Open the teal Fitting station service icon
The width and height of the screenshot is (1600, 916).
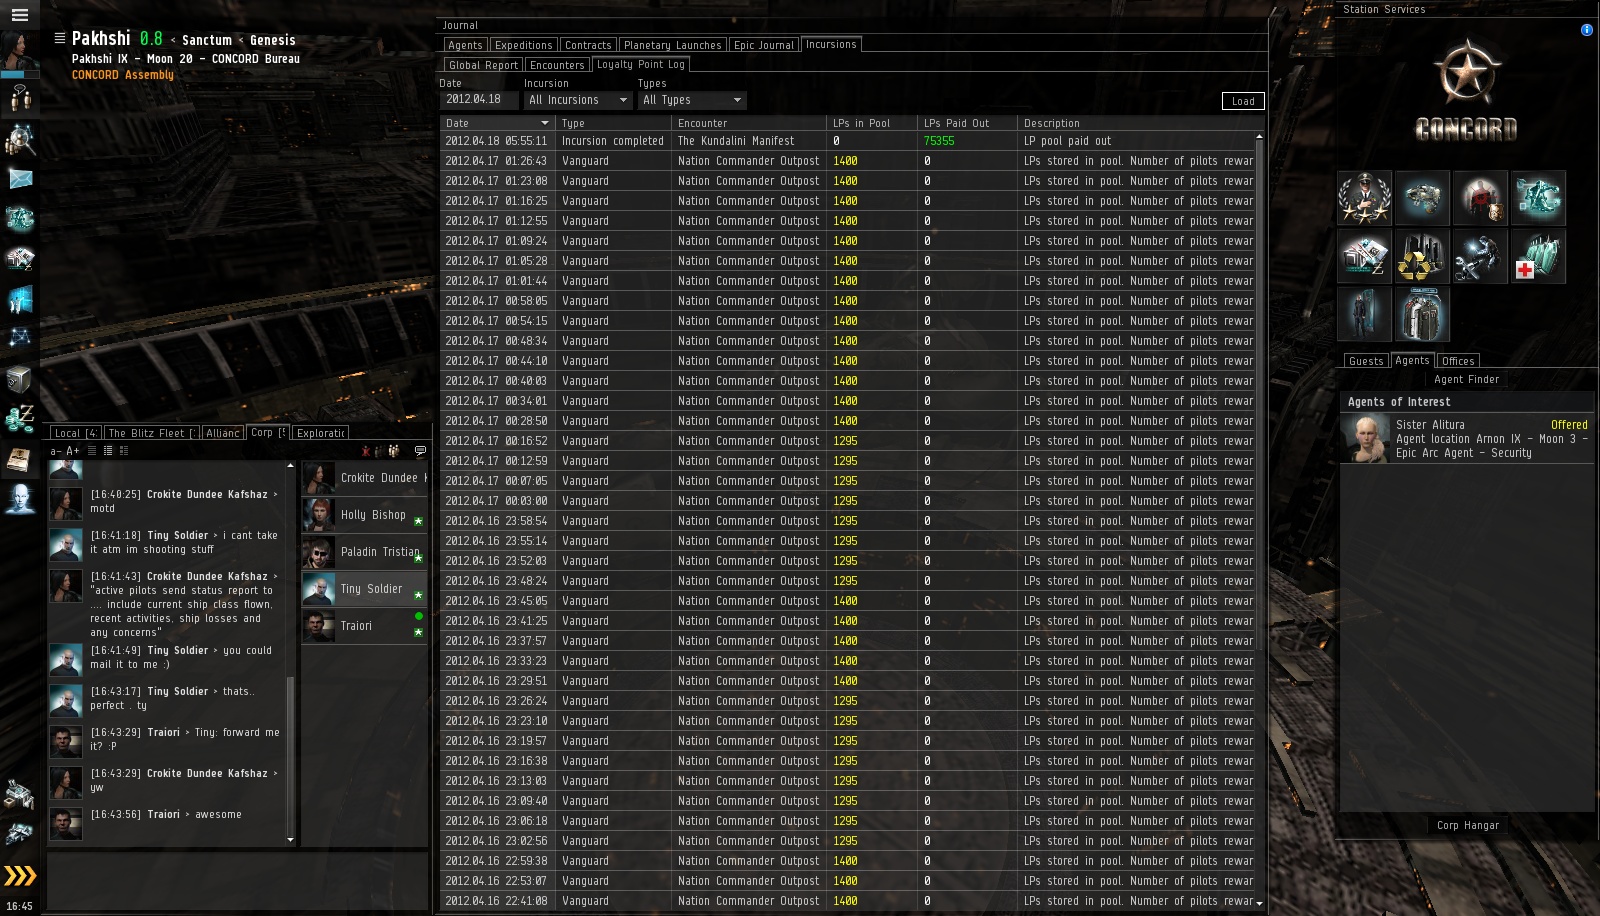pyautogui.click(x=1538, y=197)
